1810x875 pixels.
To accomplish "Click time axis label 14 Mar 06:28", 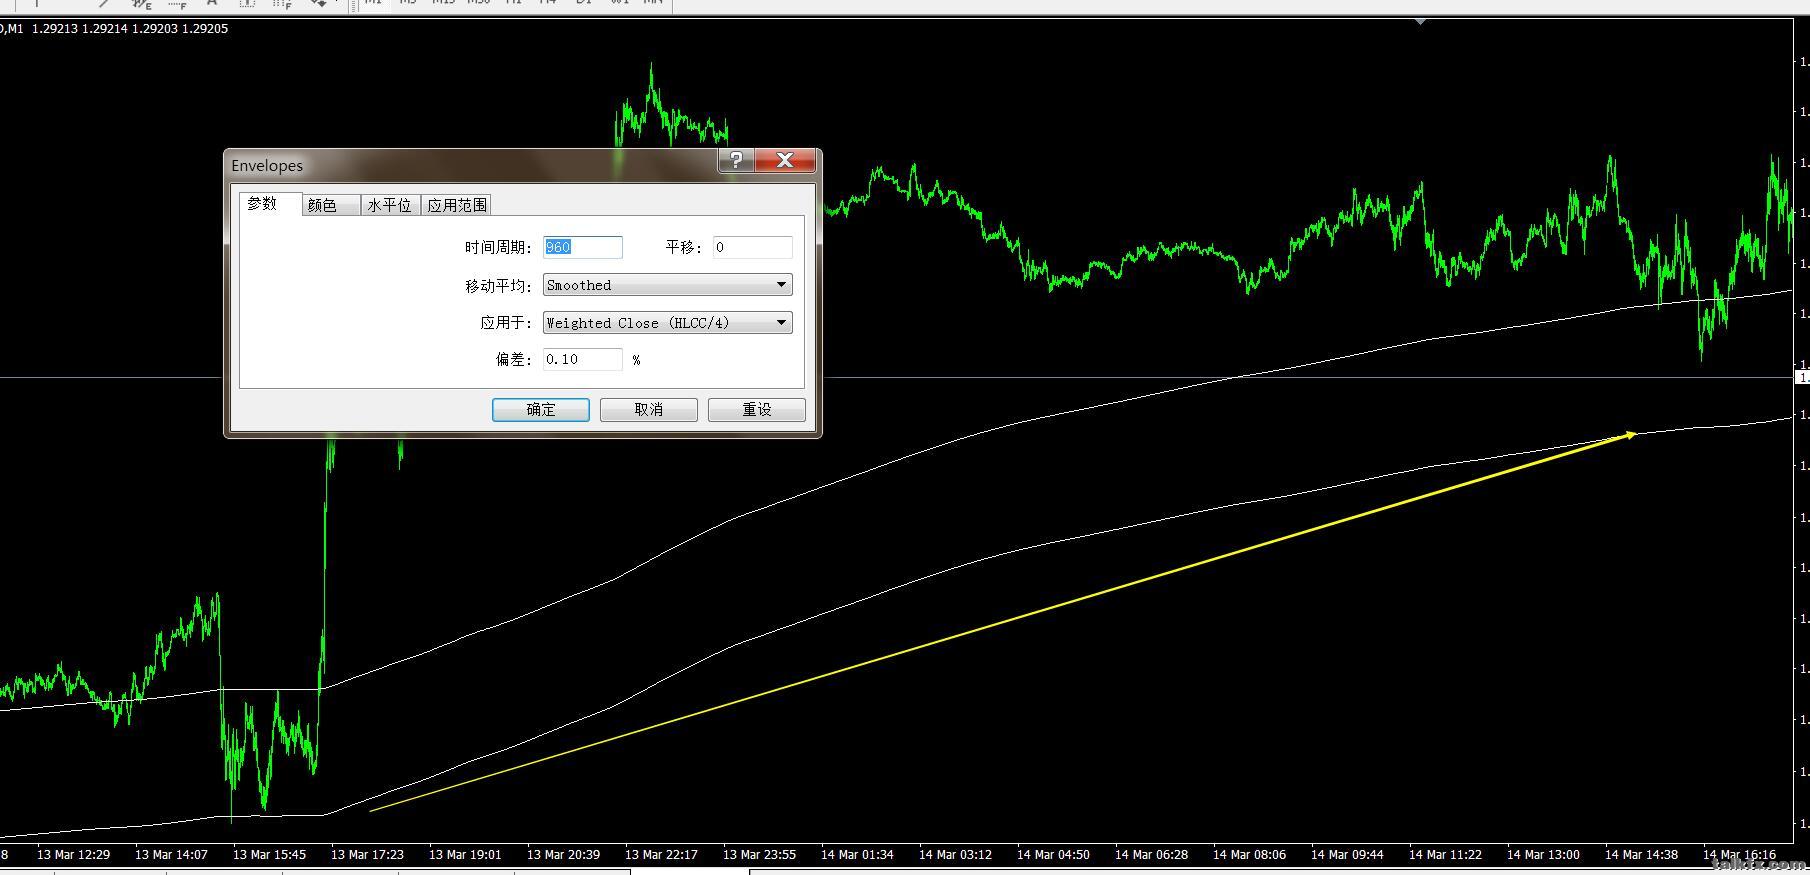I will [1151, 855].
